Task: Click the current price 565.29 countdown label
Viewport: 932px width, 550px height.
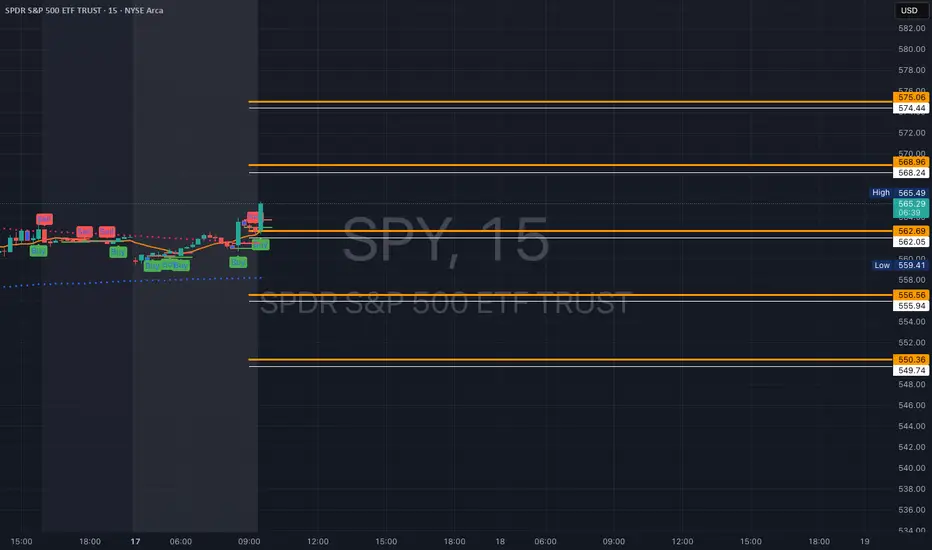Action: click(x=911, y=208)
